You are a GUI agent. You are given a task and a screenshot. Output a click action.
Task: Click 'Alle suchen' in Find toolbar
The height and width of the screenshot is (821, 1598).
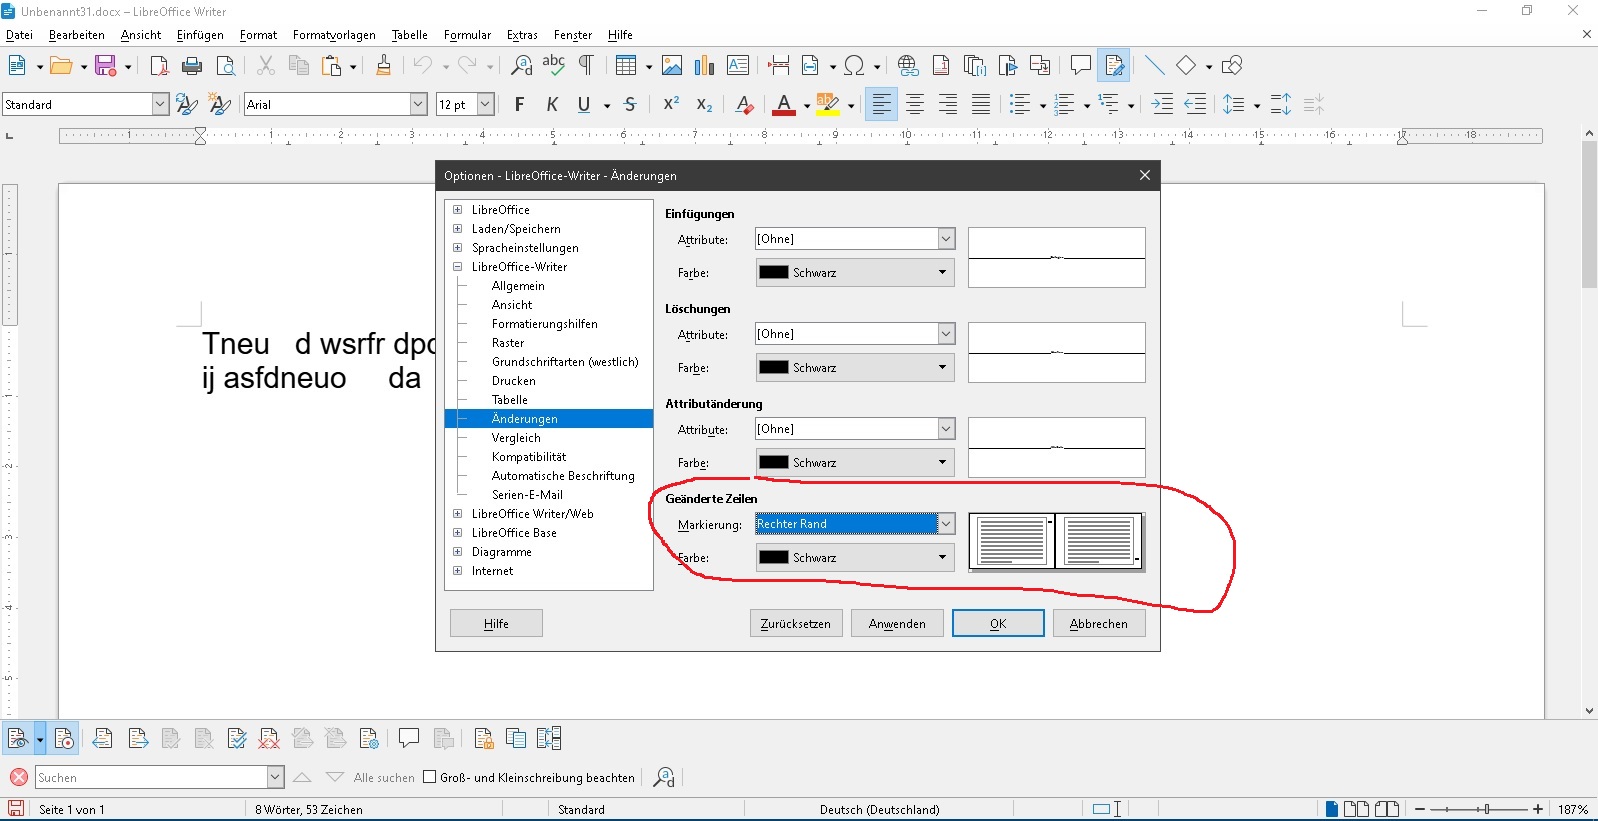tap(384, 777)
